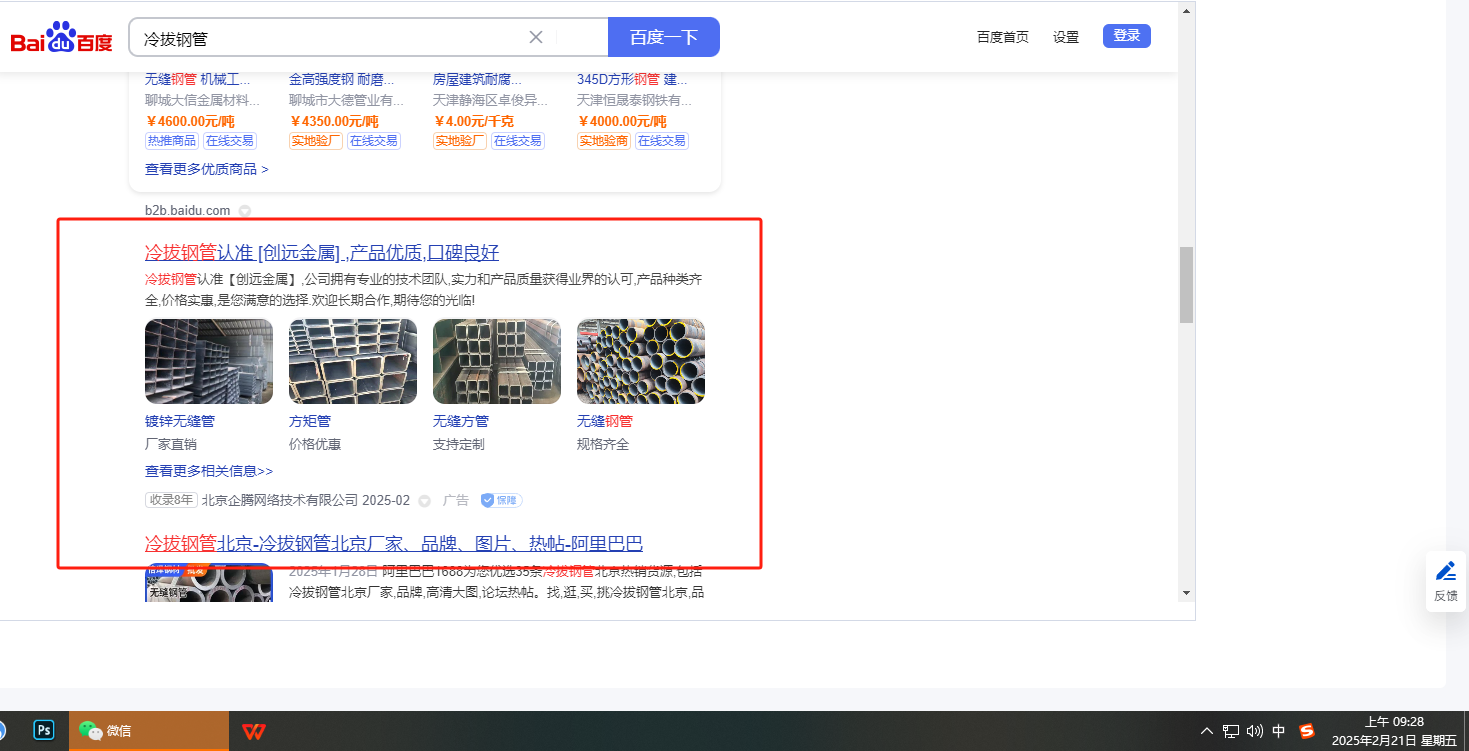Click the supplier 天津静海区卓俊异...
The width and height of the screenshot is (1469, 751).
pos(491,100)
